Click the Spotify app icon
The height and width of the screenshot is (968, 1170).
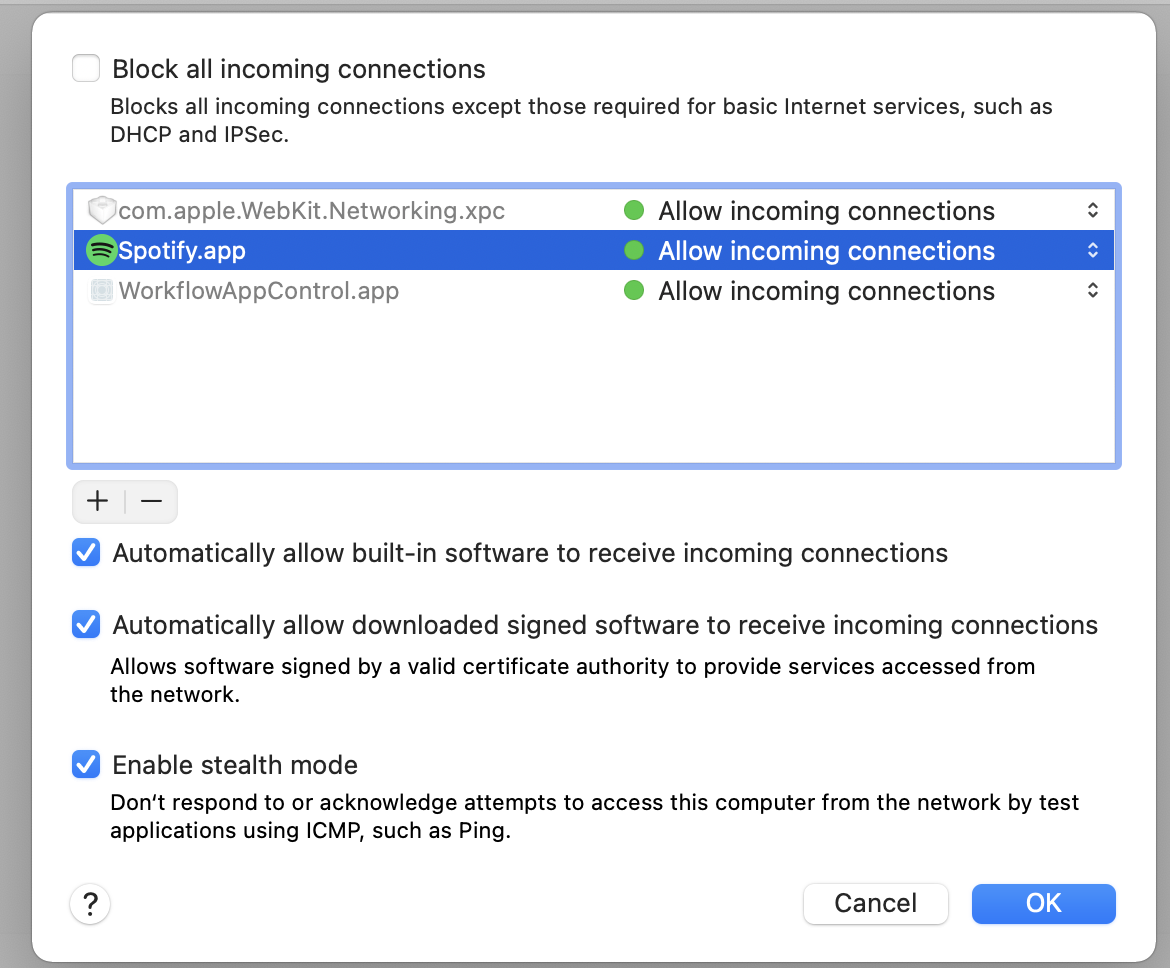(x=101, y=251)
